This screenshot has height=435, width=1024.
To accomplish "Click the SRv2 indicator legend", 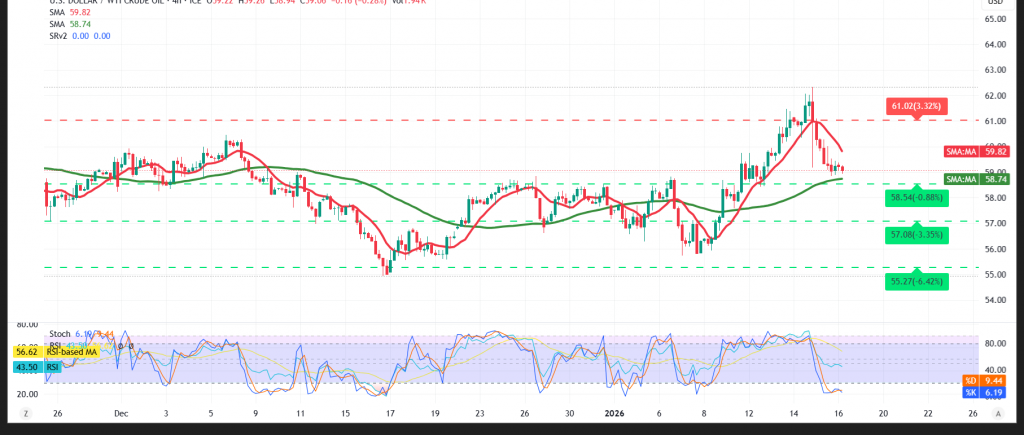I will [78, 36].
